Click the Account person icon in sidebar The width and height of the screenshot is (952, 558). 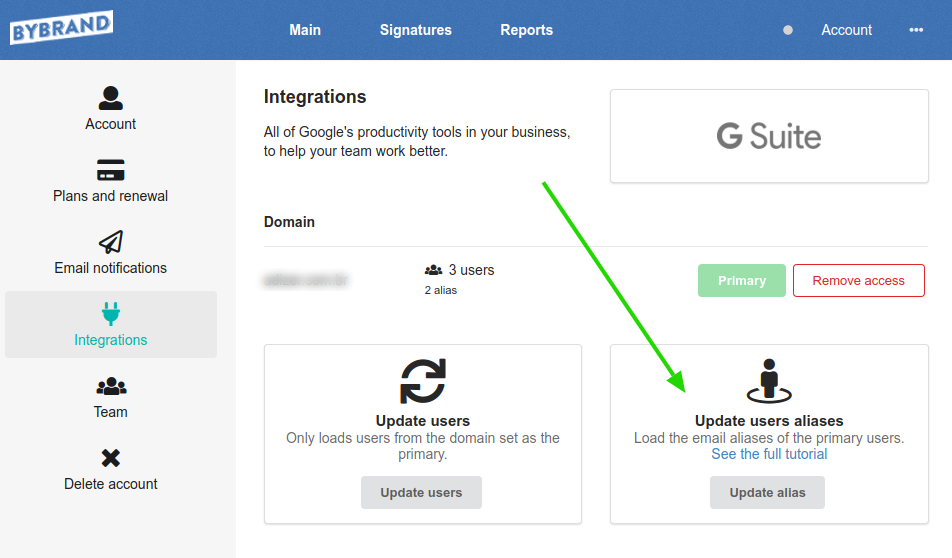(110, 98)
